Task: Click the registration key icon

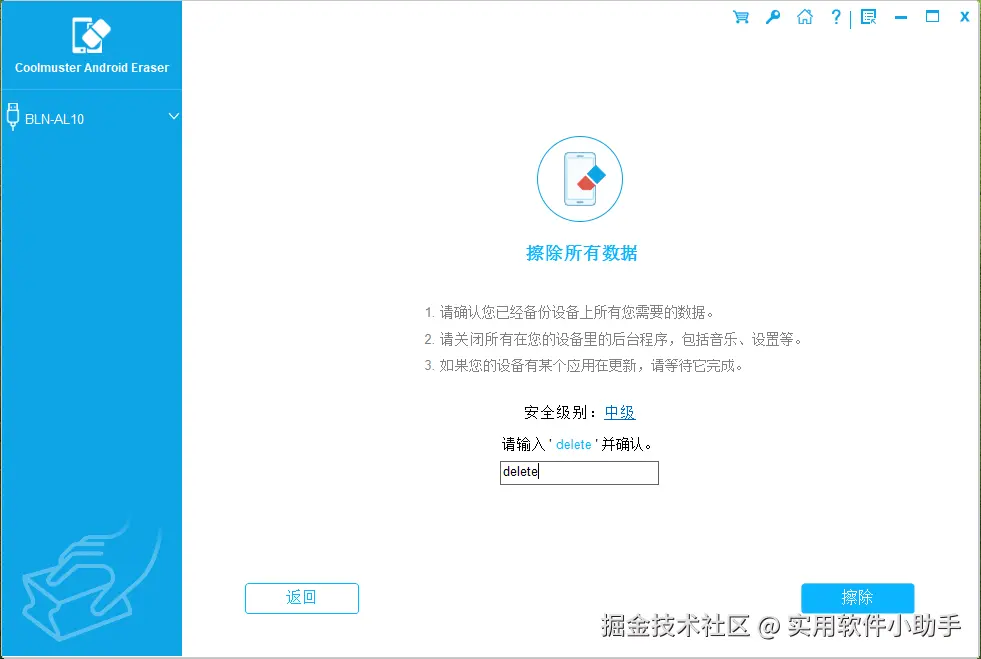Action: point(772,17)
